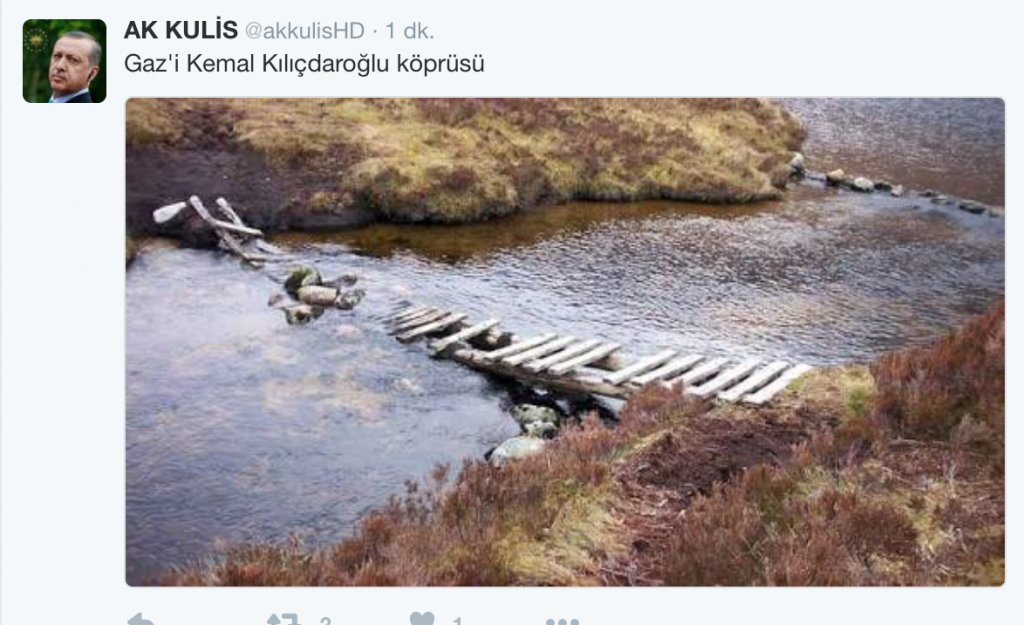Reply to the AK KULİS tweet
Image resolution: width=1024 pixels, height=625 pixels.
(141, 619)
